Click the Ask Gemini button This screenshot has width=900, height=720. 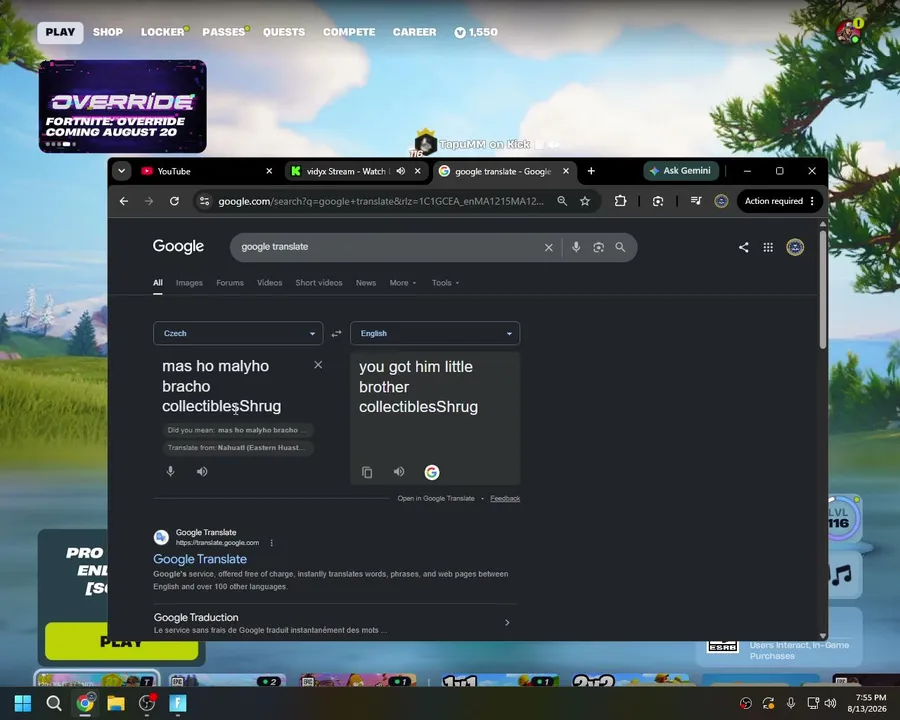681,171
